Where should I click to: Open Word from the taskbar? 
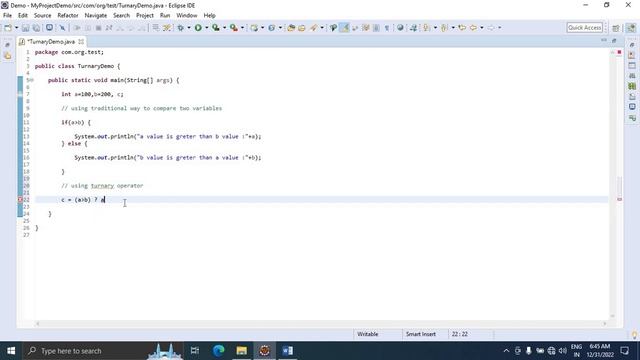tap(287, 351)
